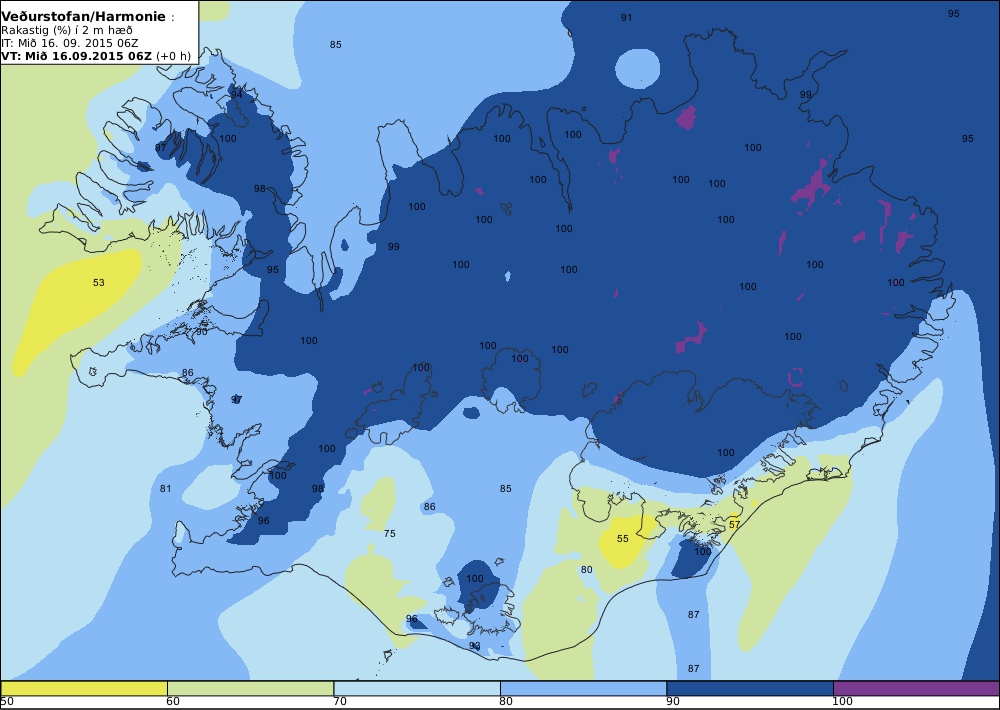Click the light blue 70–80 legend segment
This screenshot has height=710, width=1000.
(x=417, y=688)
